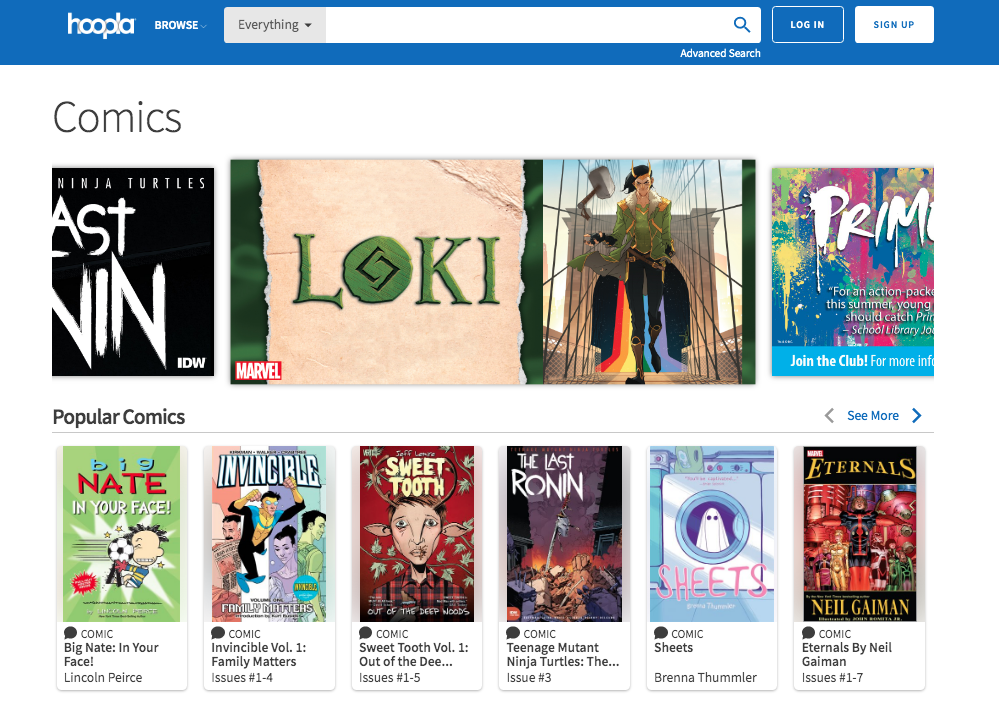Viewport: 999px width, 725px height.
Task: Click 'Issues #1-5' under Sweet Tooth
Action: tap(390, 678)
